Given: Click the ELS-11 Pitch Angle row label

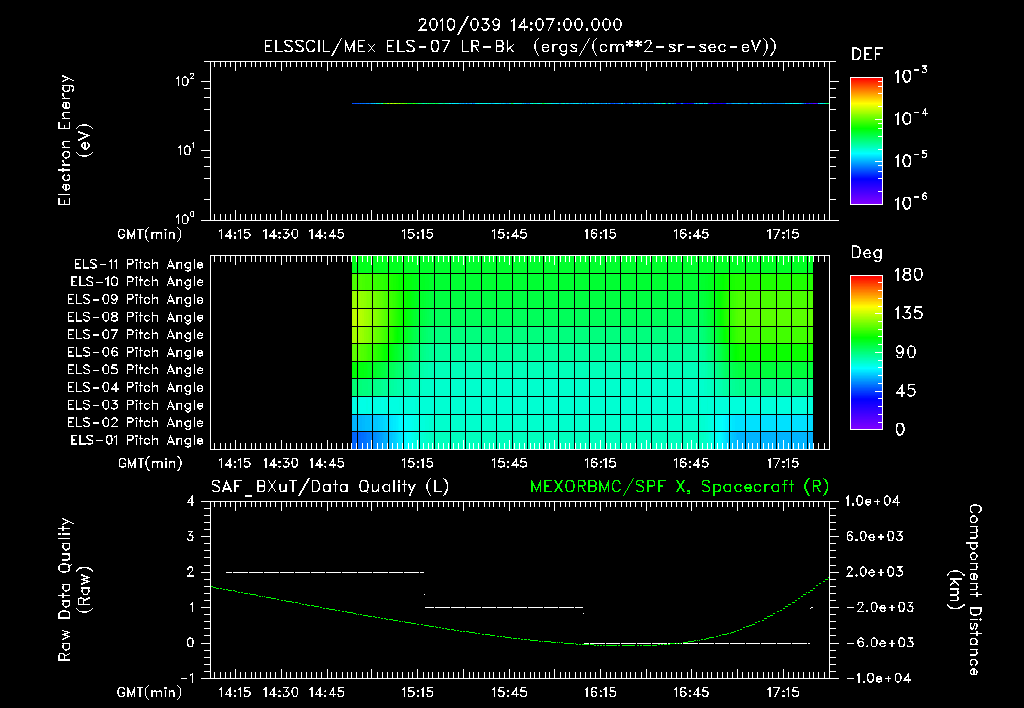Looking at the screenshot, I should point(138,265).
